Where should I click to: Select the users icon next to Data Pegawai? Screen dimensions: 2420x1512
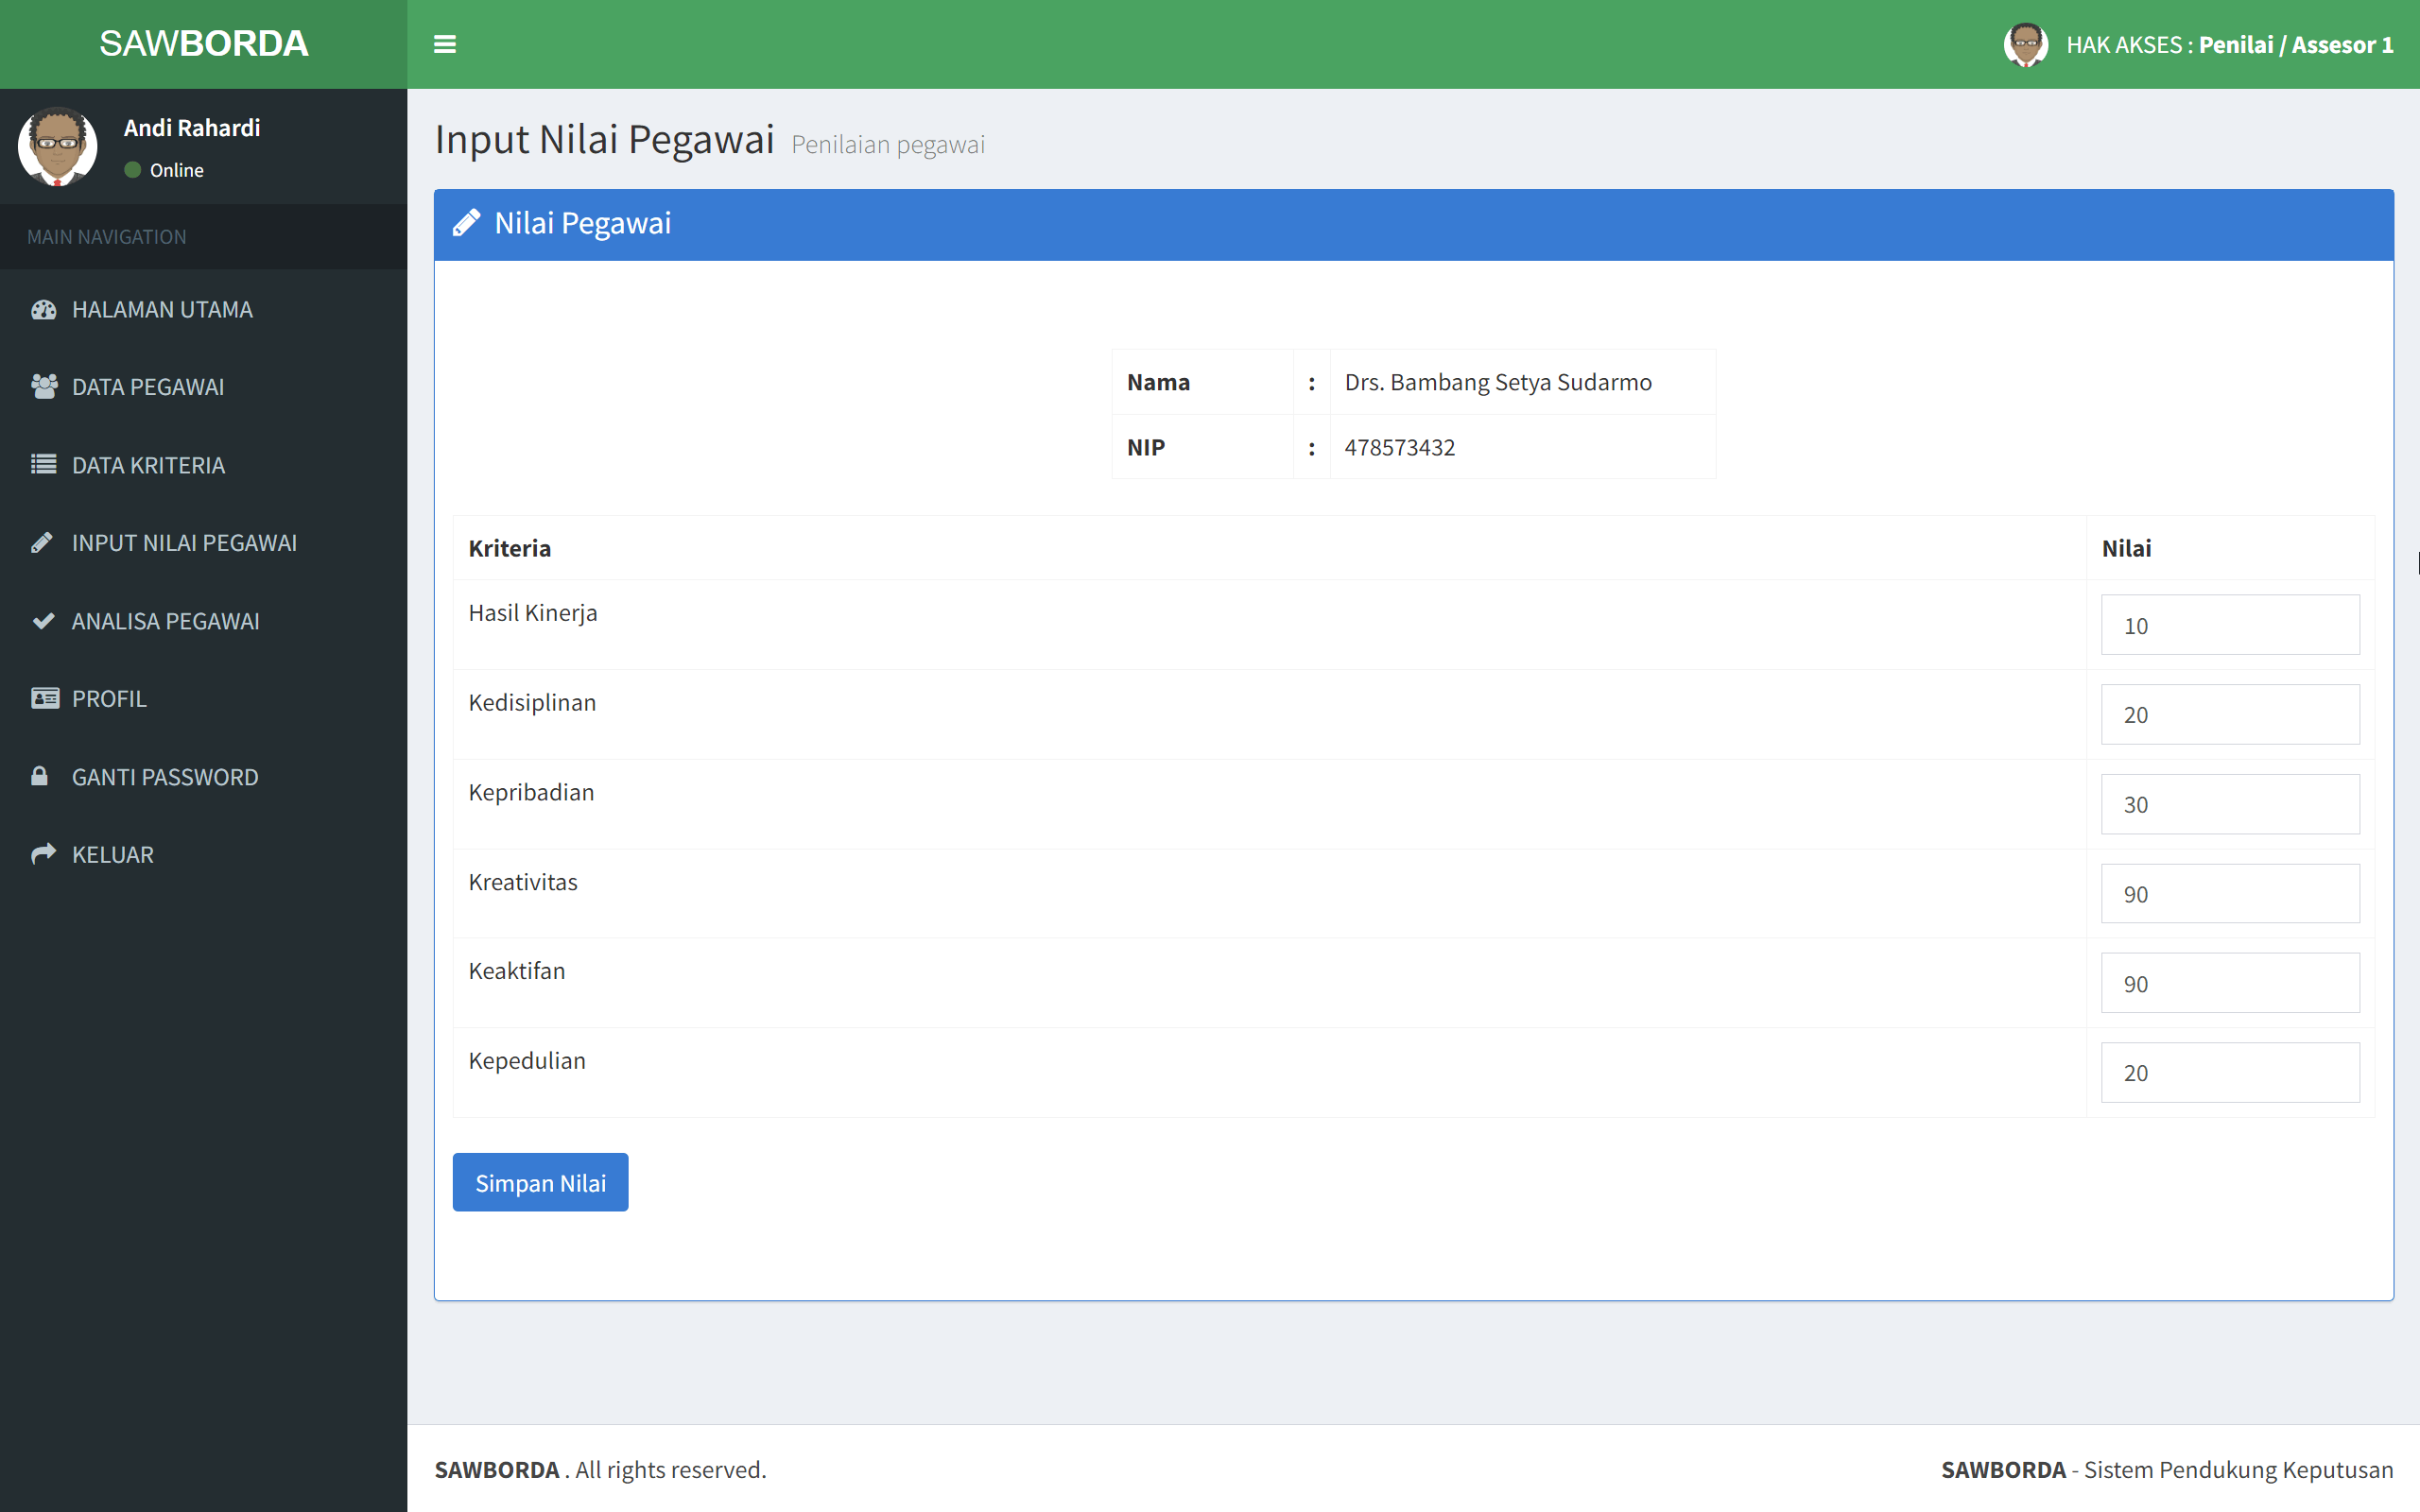point(44,386)
